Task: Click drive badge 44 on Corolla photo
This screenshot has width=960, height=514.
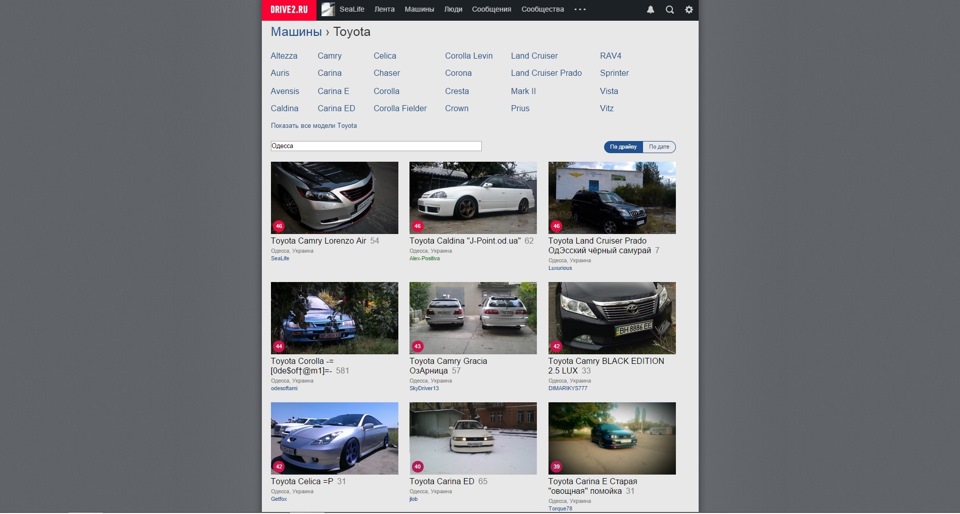Action: point(279,346)
